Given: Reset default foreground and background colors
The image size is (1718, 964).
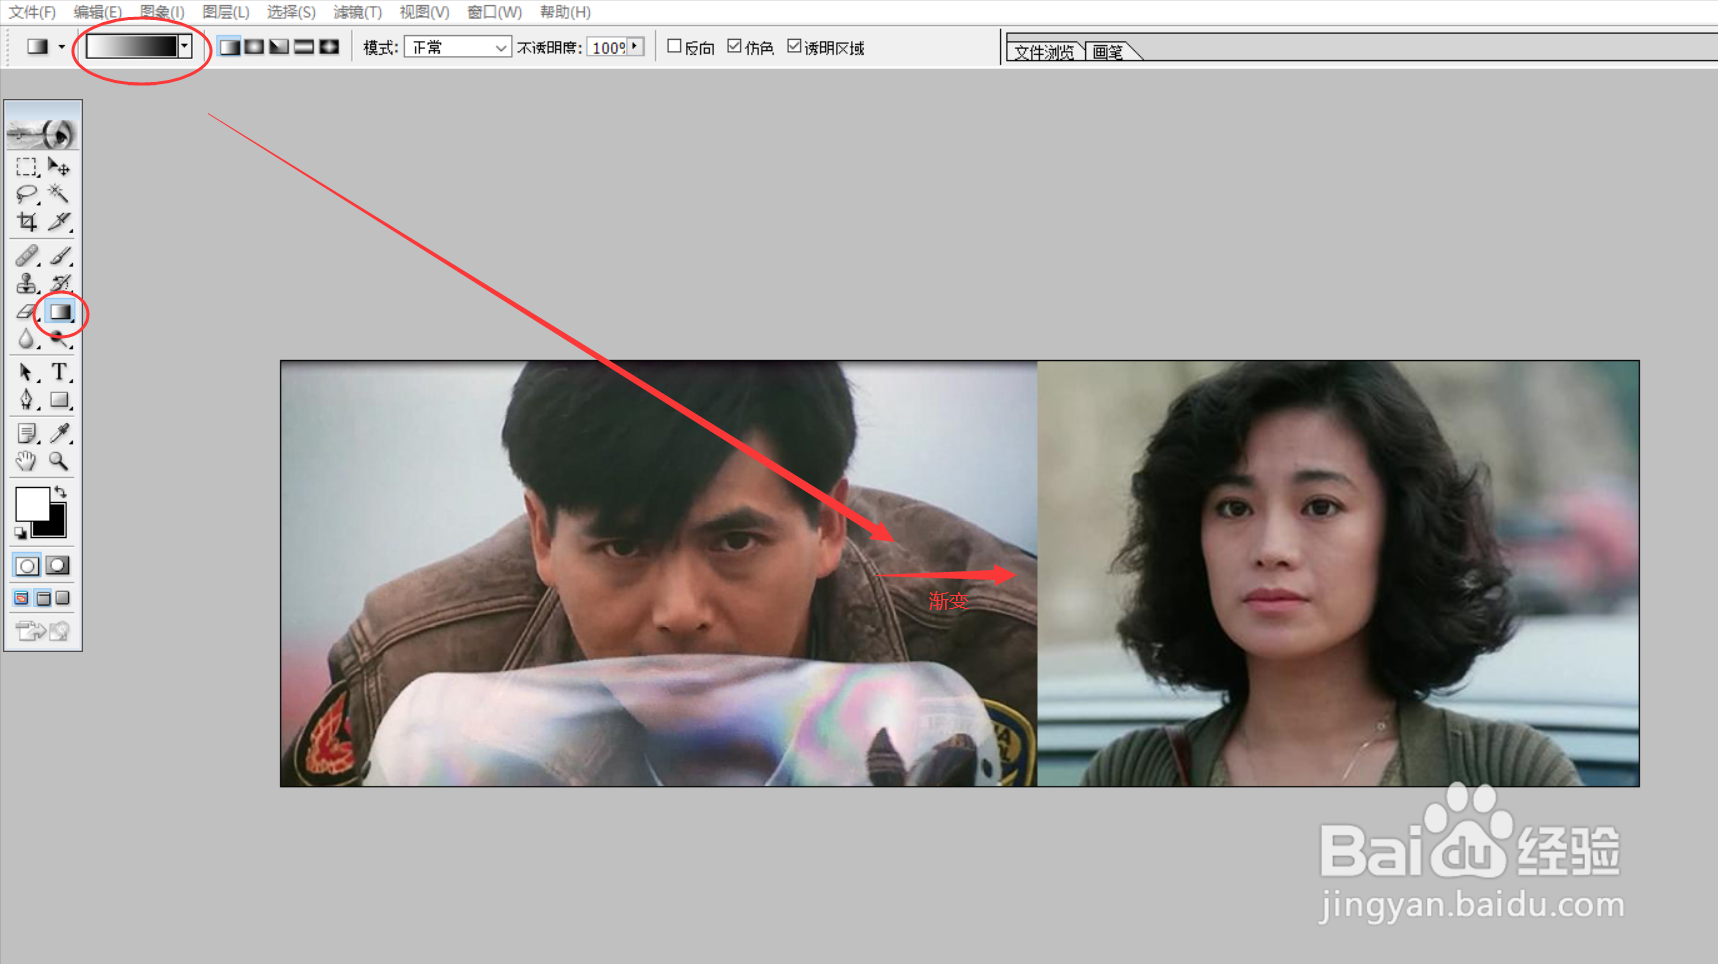Looking at the screenshot, I should (20, 533).
